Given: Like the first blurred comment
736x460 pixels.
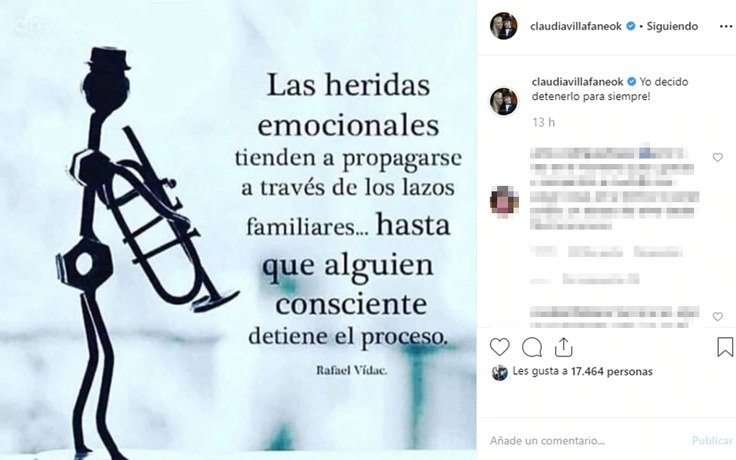Looking at the screenshot, I should [718, 157].
